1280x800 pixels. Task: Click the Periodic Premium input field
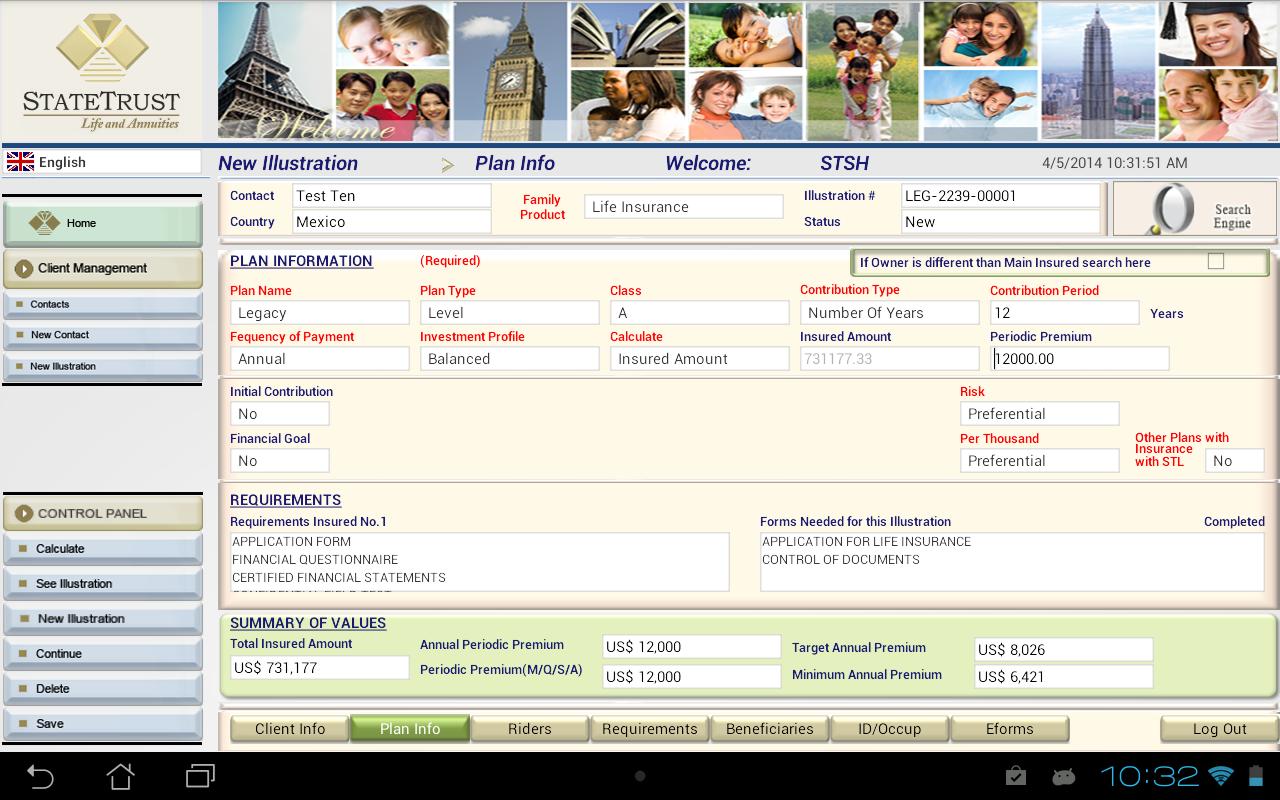coord(1080,357)
